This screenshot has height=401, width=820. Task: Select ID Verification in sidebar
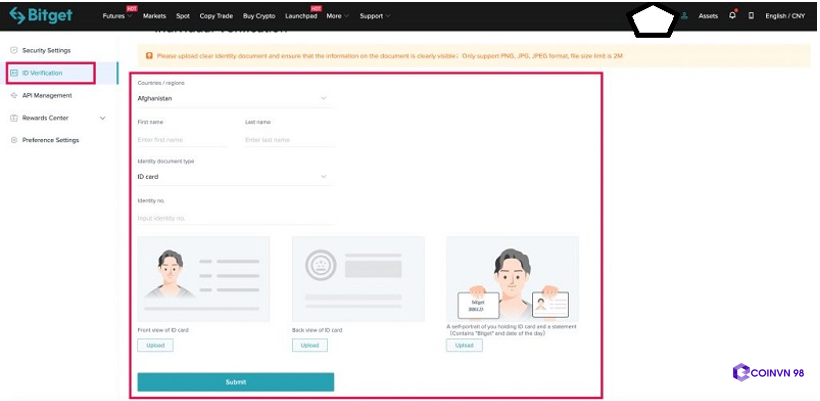pos(50,73)
